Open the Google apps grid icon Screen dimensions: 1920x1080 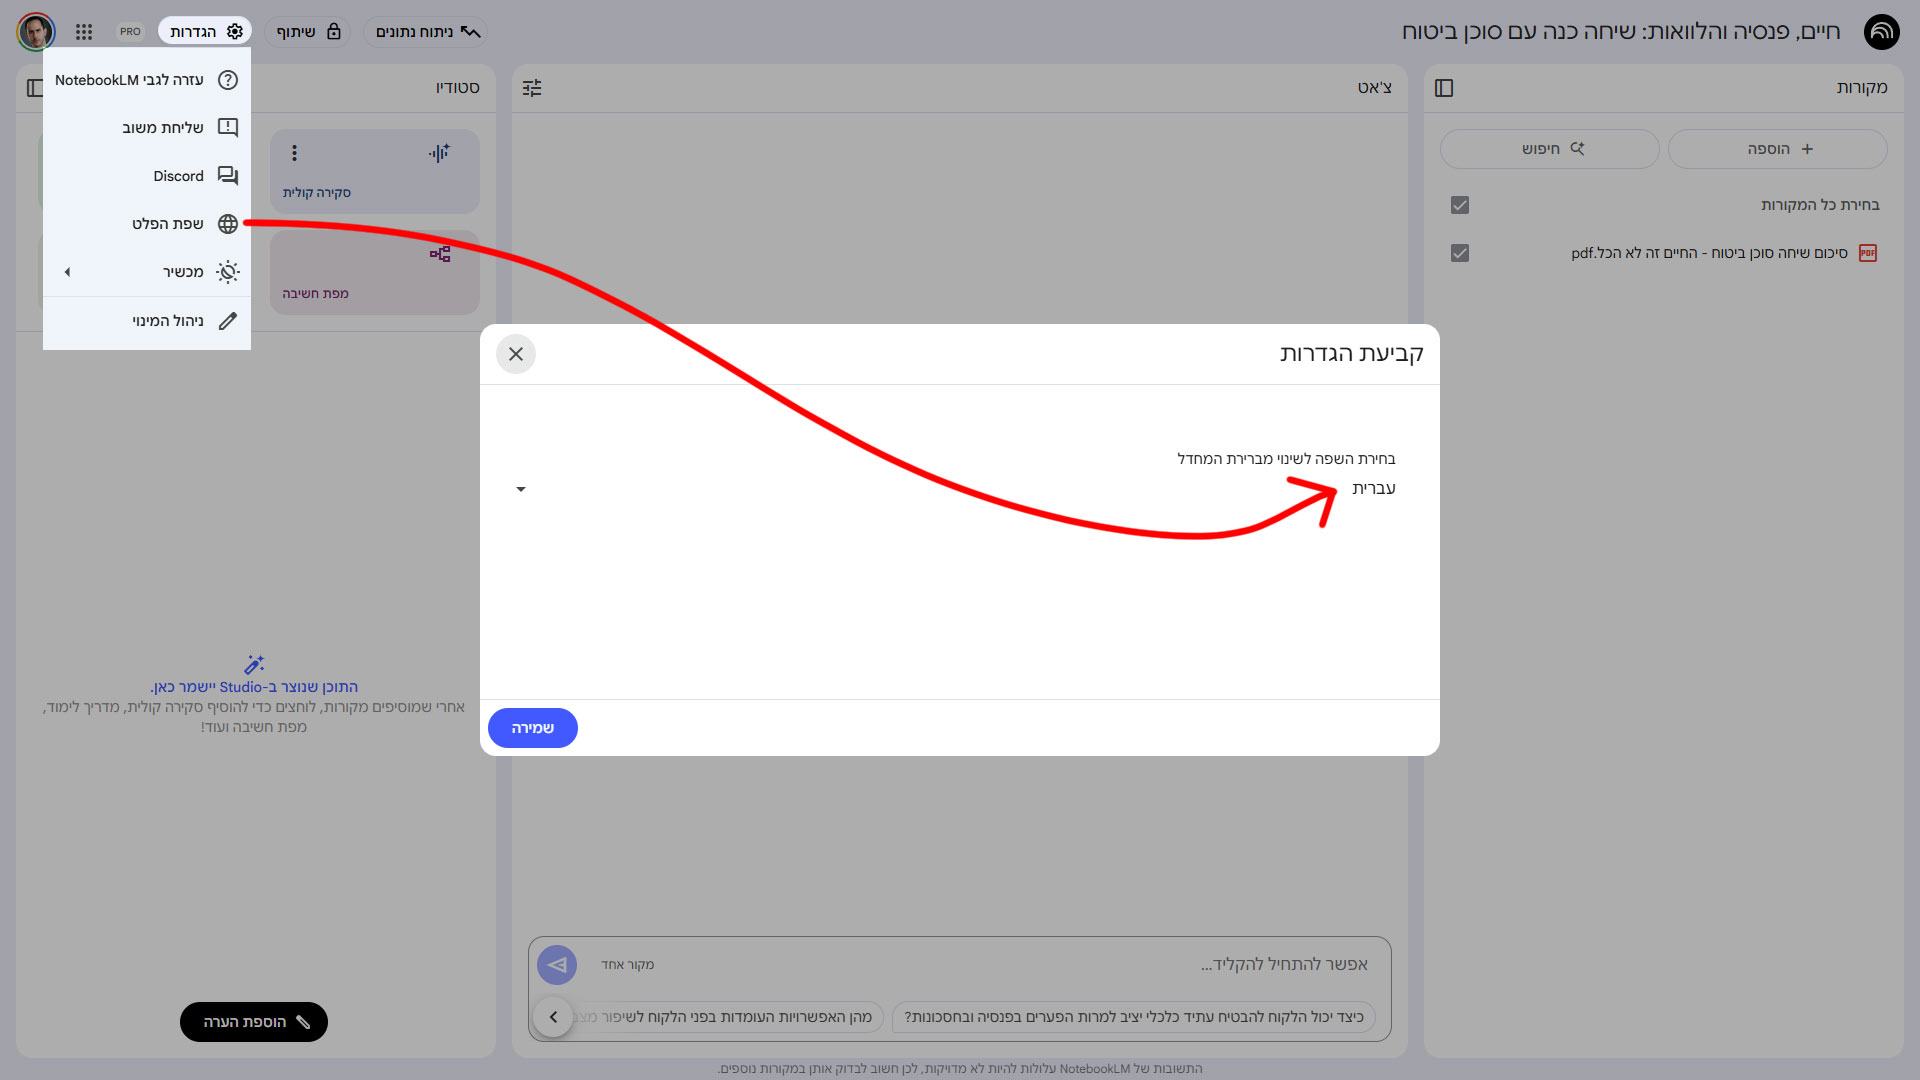point(84,32)
